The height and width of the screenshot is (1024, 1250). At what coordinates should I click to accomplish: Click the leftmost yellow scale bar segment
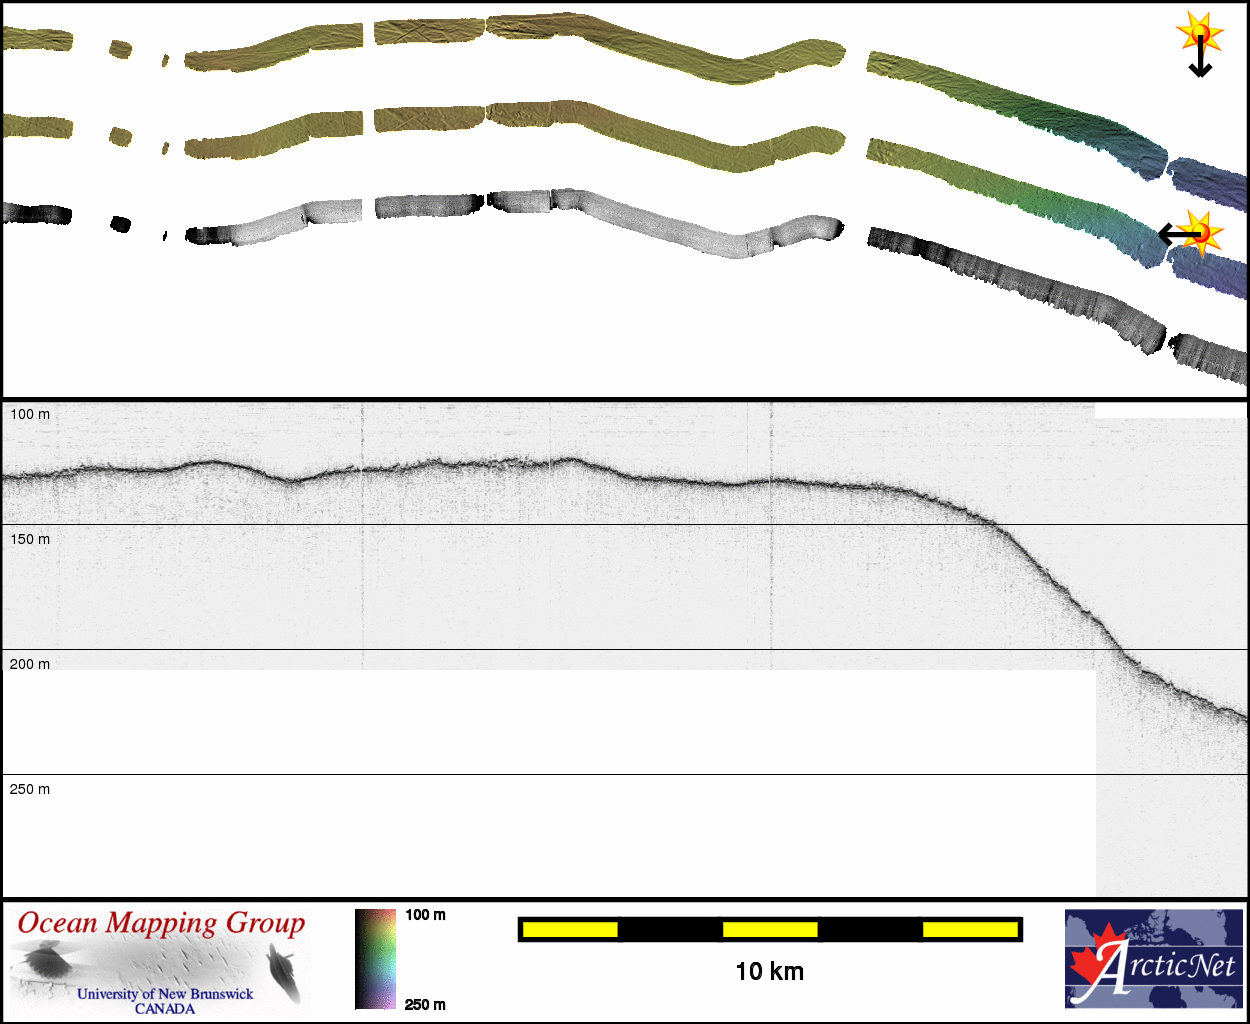[x=570, y=930]
